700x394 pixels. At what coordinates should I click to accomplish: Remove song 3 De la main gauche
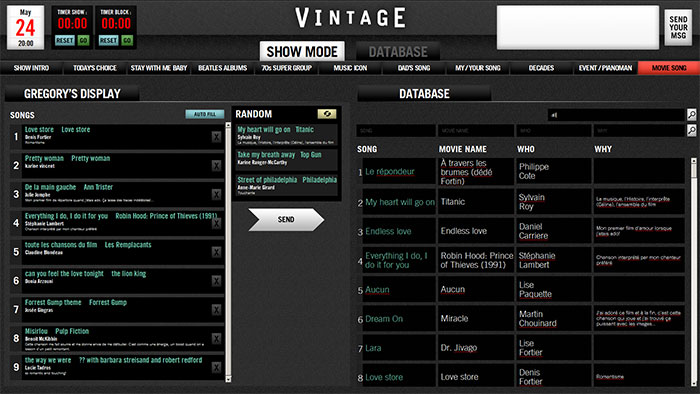pyautogui.click(x=217, y=195)
